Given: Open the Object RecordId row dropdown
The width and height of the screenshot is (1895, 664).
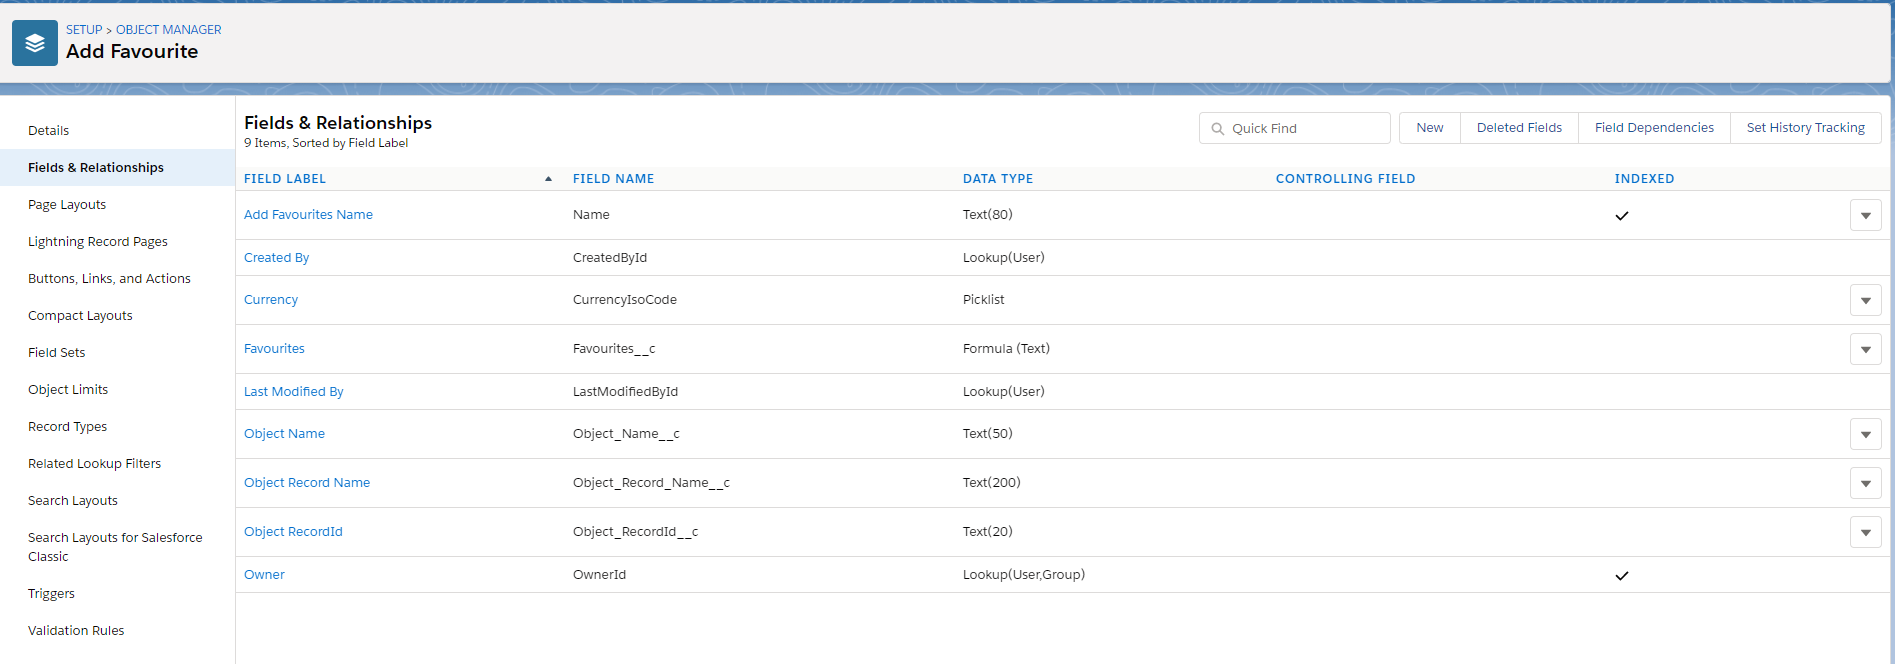Looking at the screenshot, I should click(1866, 532).
